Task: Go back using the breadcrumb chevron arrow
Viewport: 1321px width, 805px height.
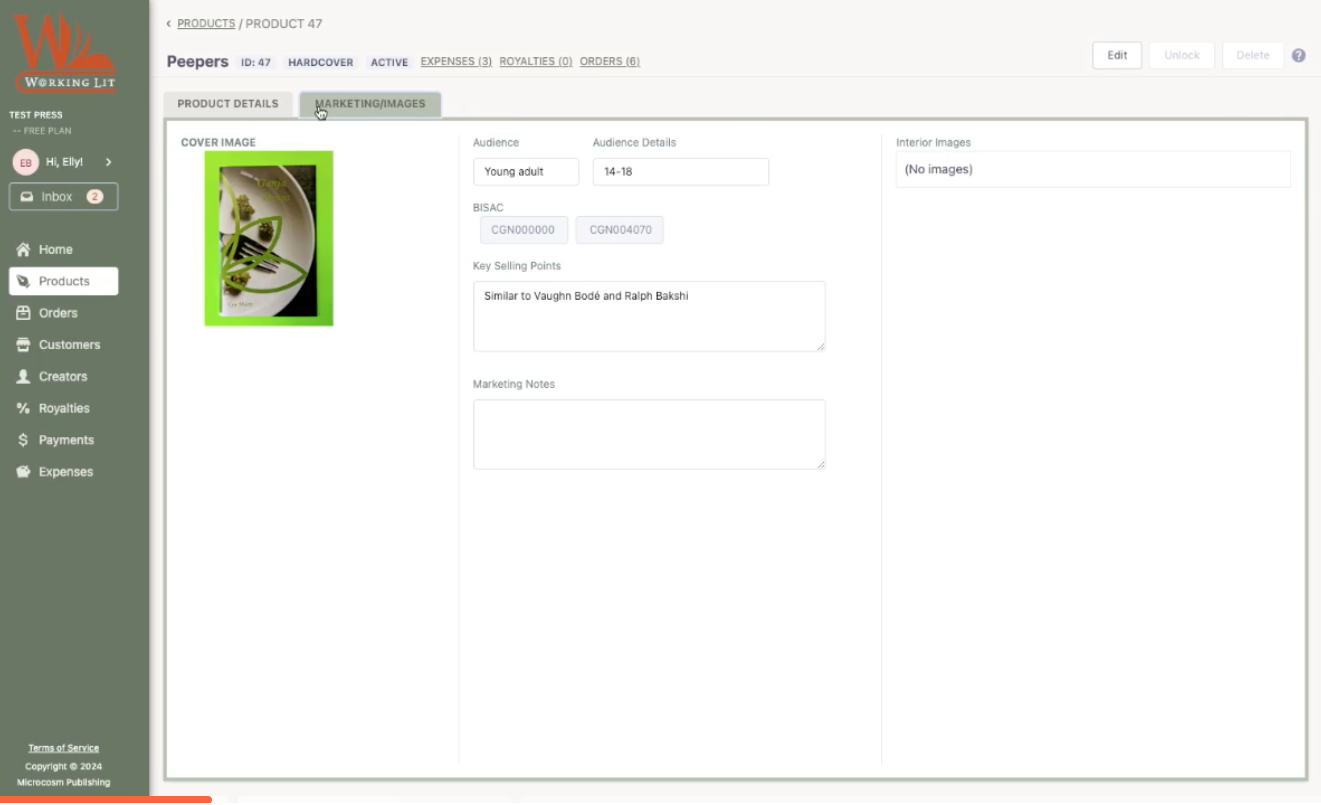Action: coord(168,24)
